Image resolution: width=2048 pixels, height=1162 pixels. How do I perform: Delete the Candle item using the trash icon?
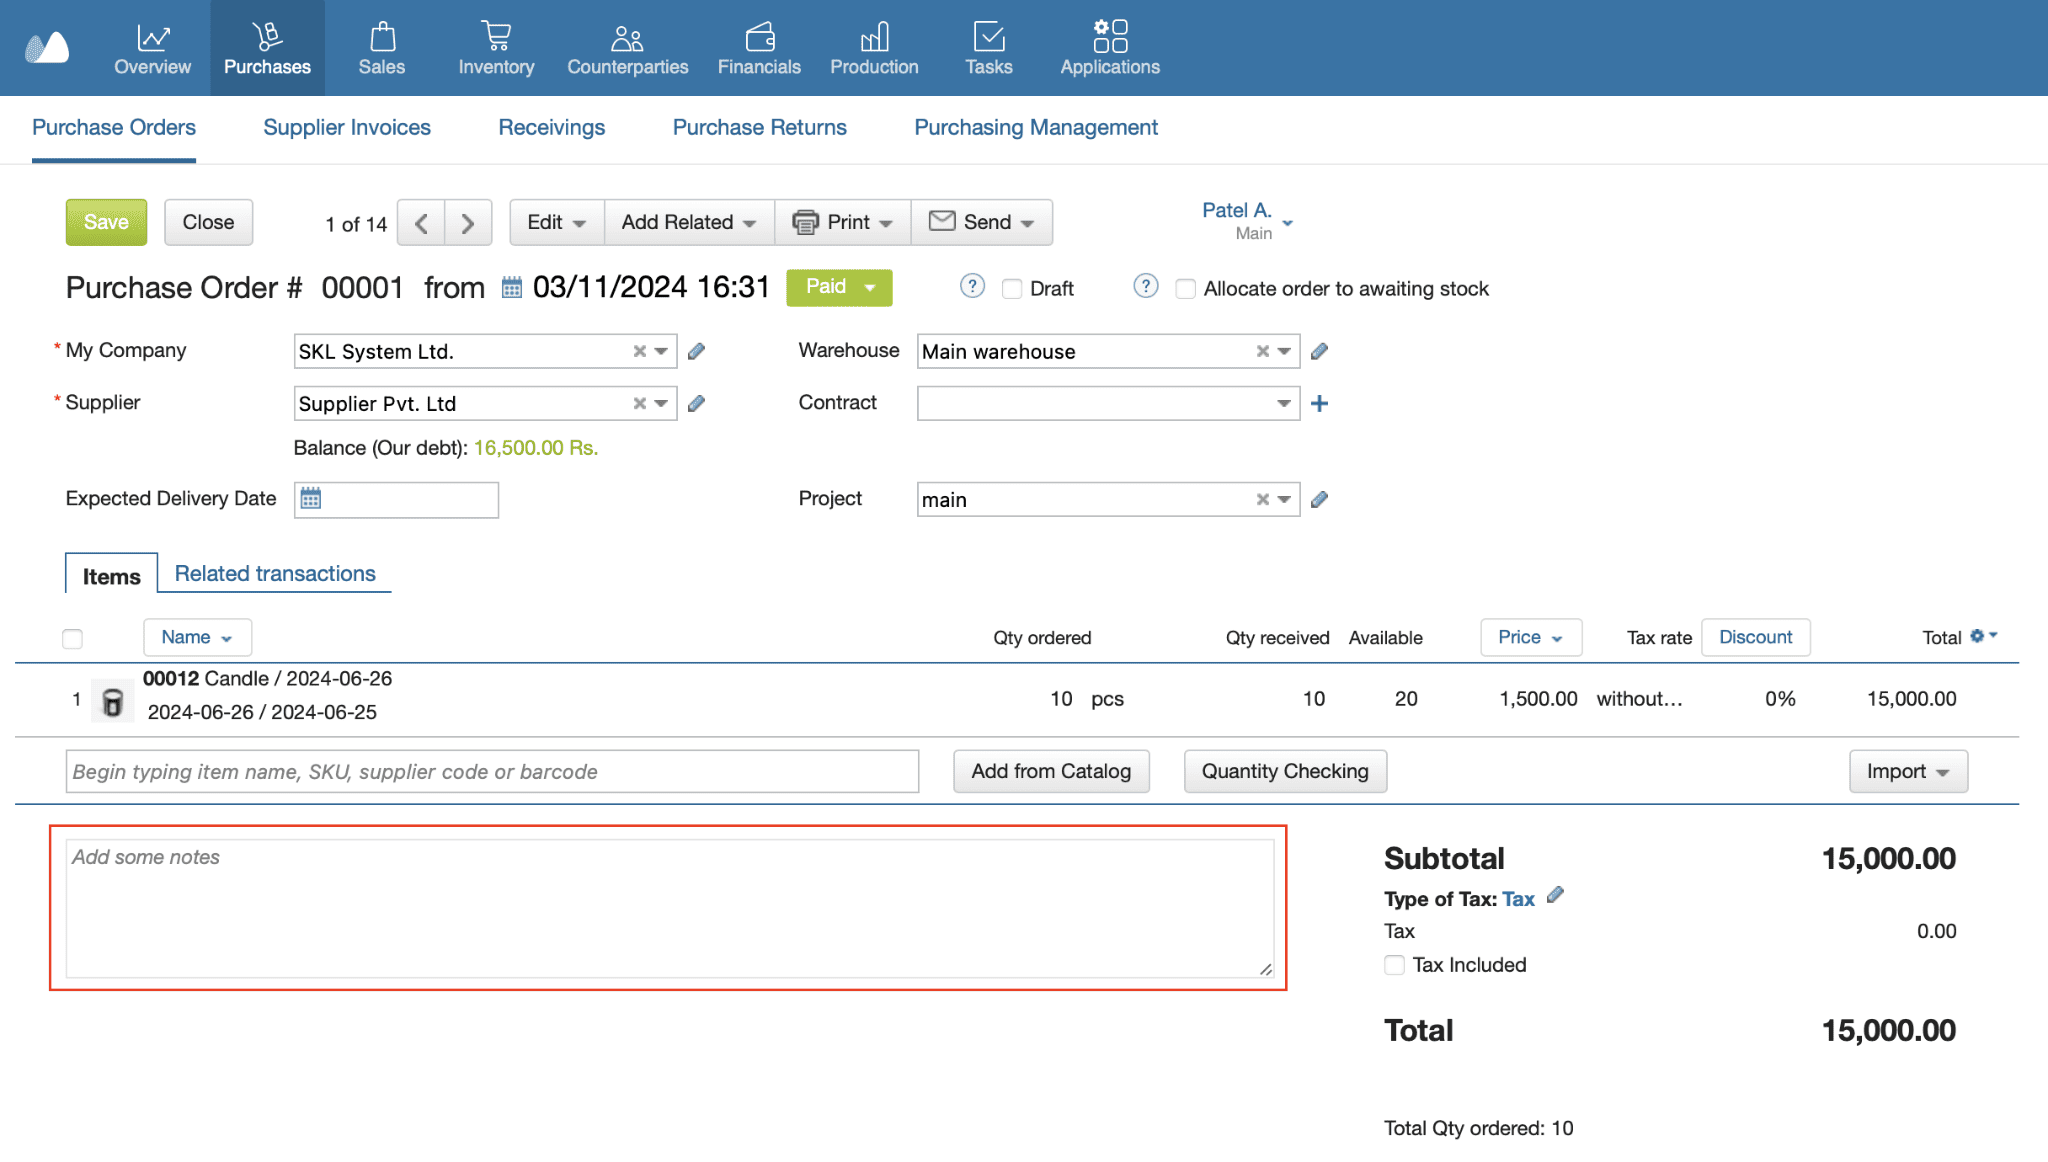point(112,699)
